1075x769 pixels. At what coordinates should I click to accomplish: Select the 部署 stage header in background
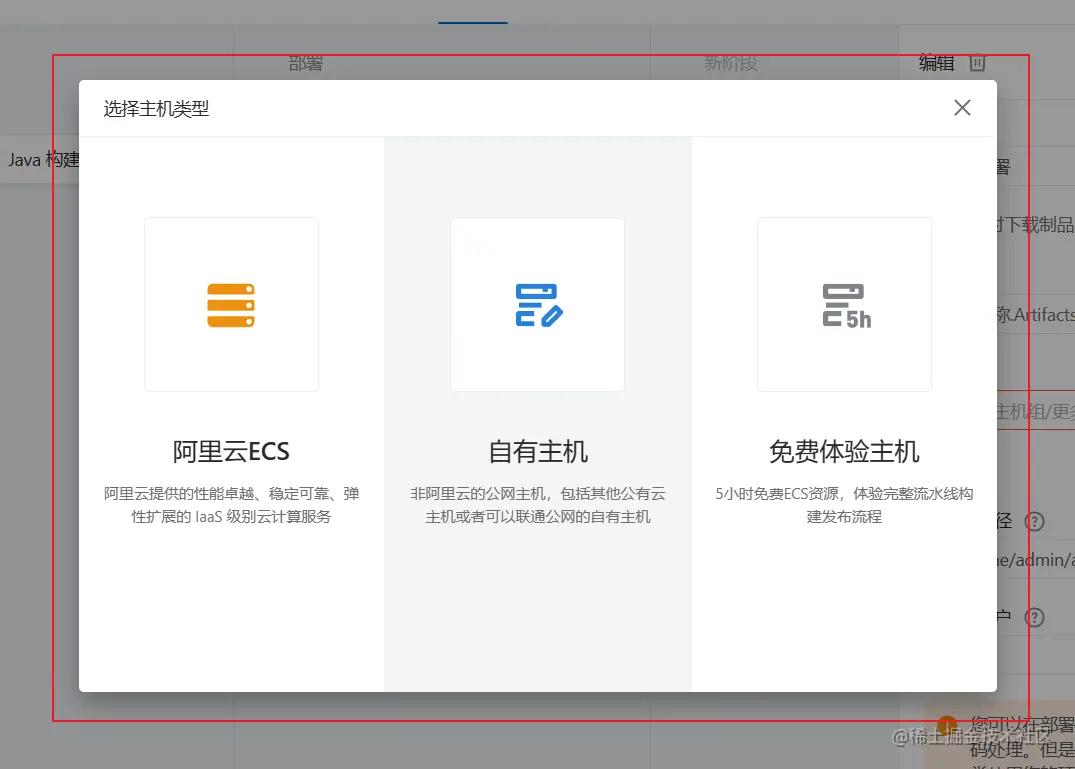click(306, 64)
